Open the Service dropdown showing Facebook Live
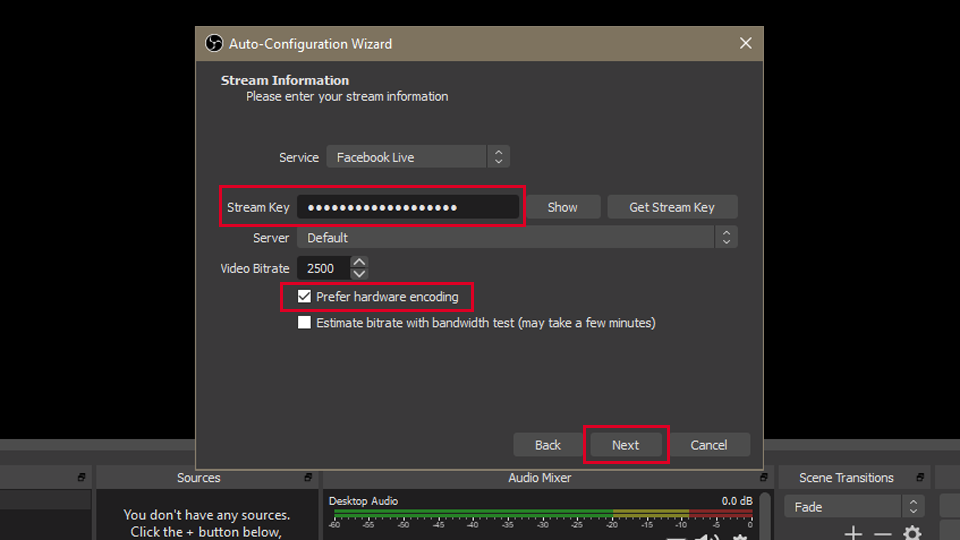960x540 pixels. [x=418, y=157]
